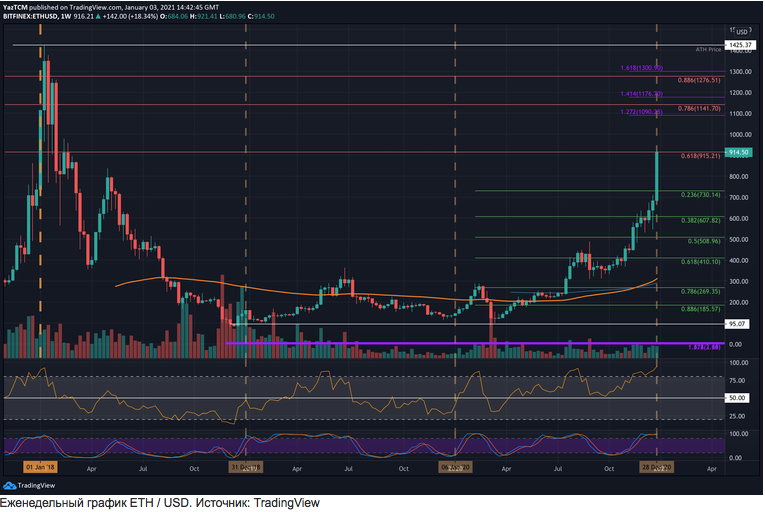
Task: Select the 28 Dec '20 date marker
Action: point(657,467)
